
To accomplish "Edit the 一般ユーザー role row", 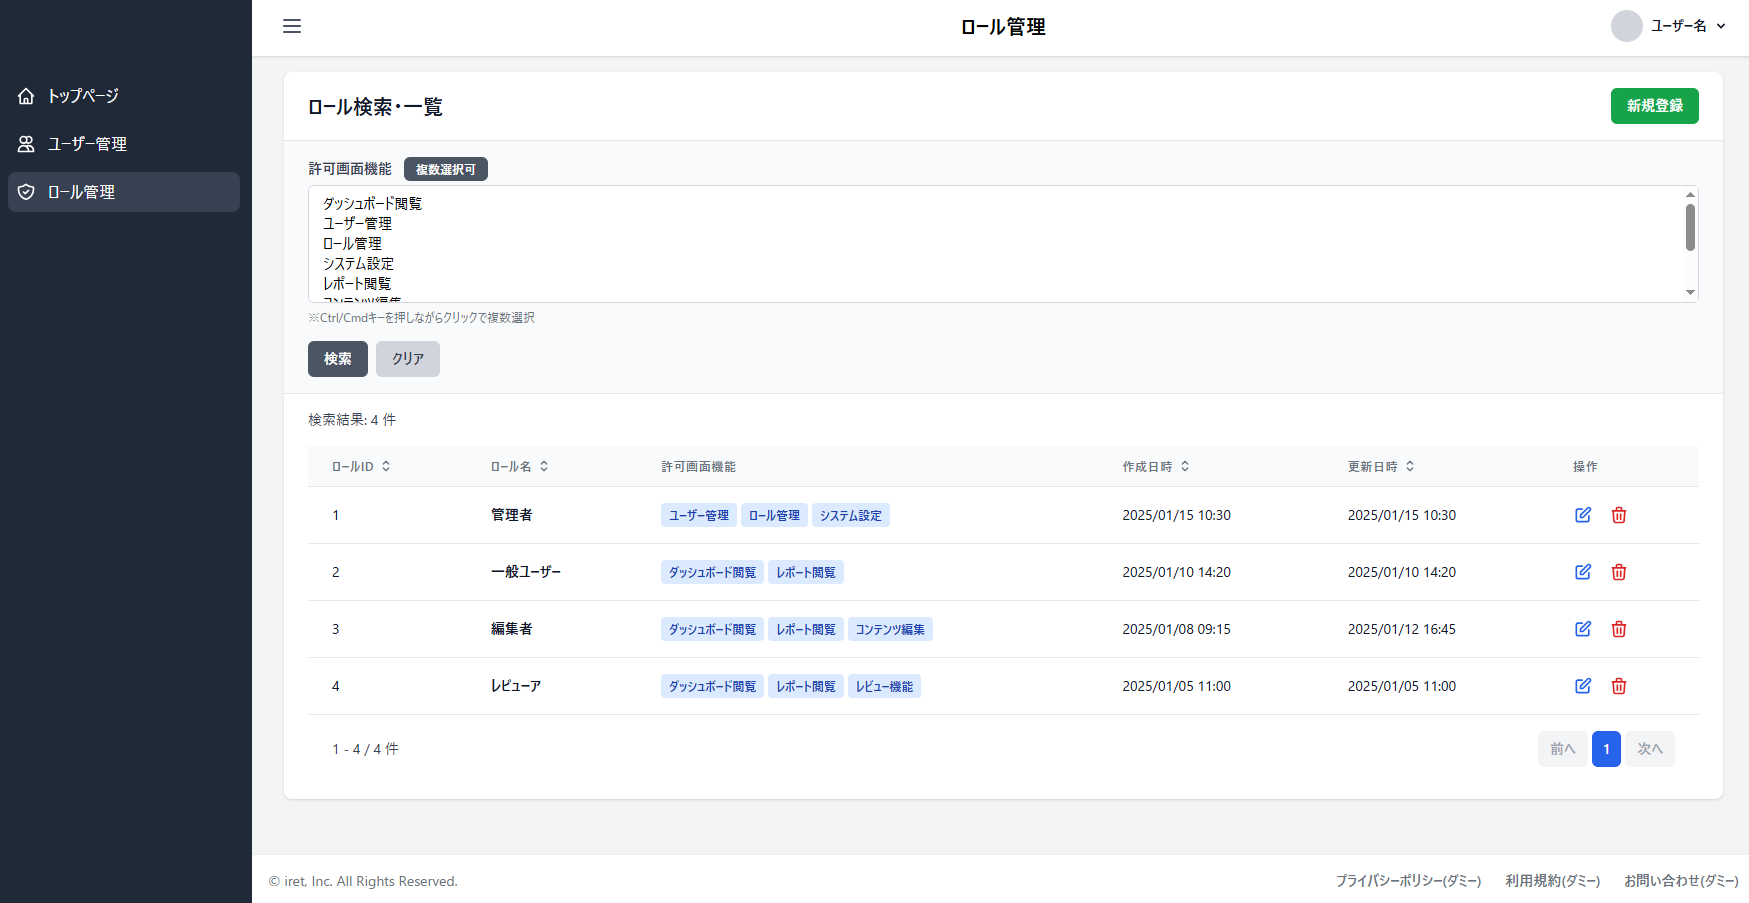I will click(x=1583, y=572).
